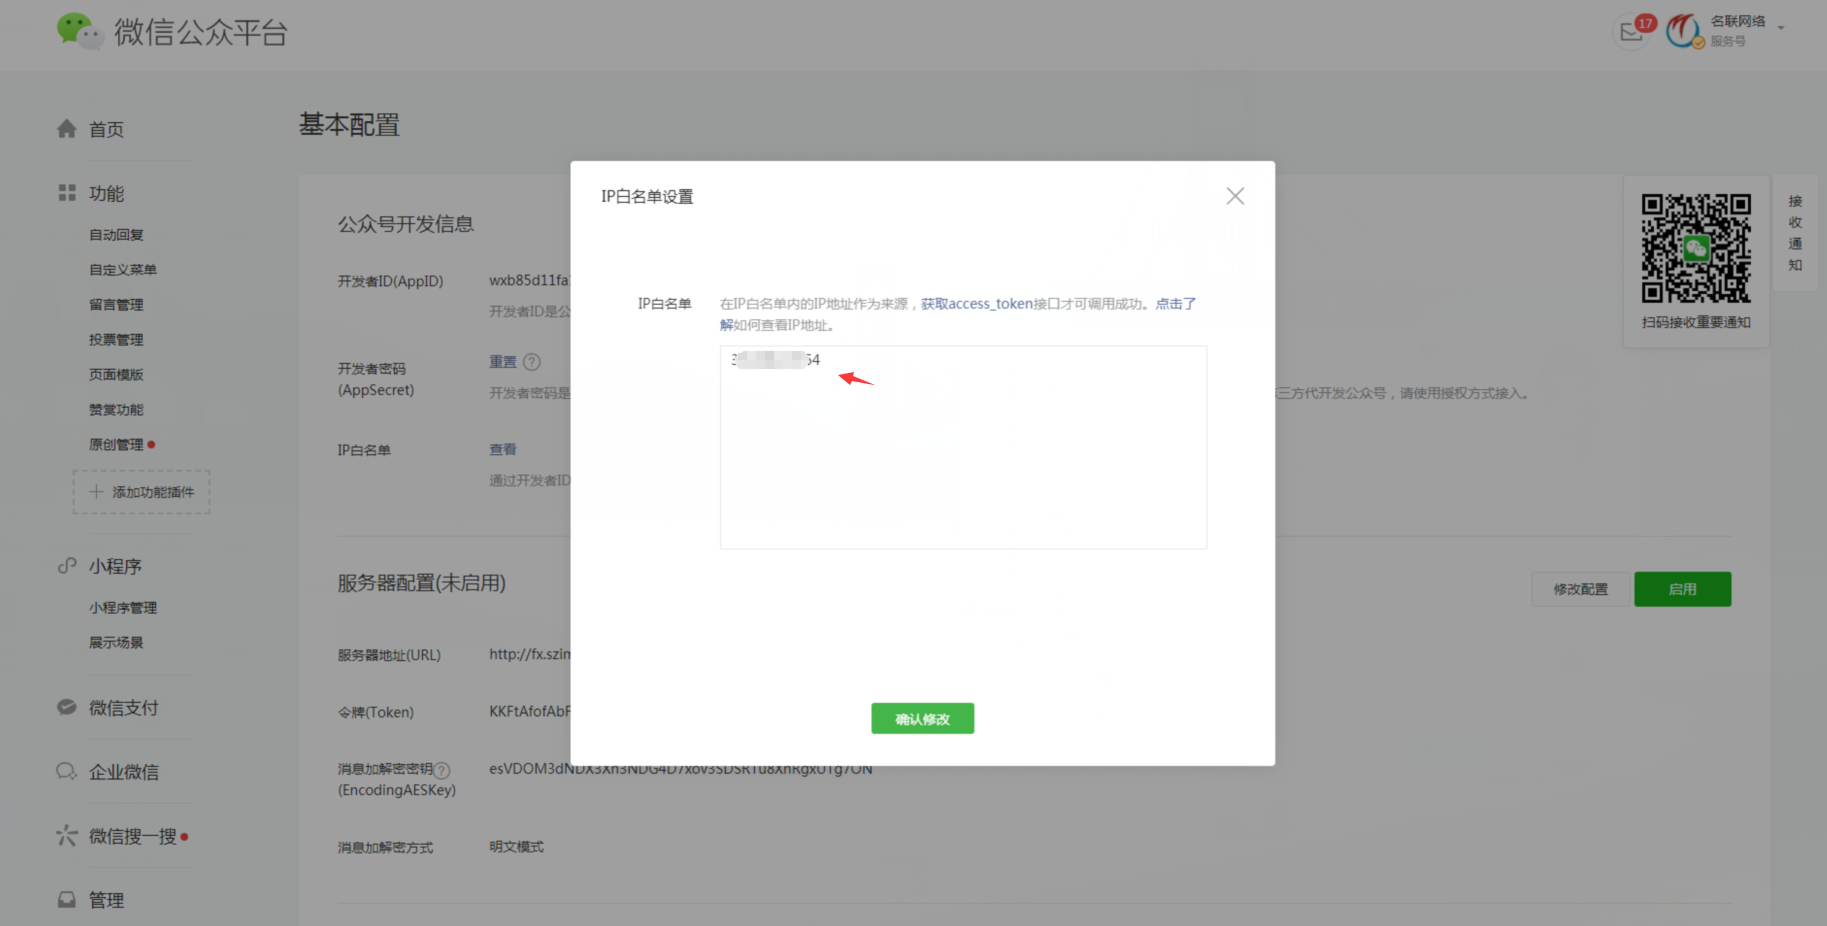Click 添加功能插件 button

tap(142, 492)
